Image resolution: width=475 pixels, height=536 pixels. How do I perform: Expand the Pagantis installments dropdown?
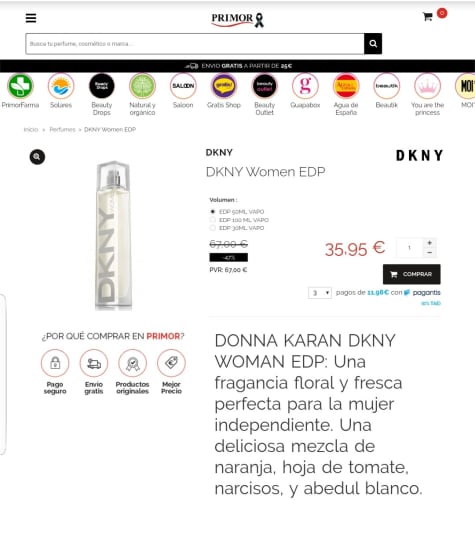tap(320, 293)
